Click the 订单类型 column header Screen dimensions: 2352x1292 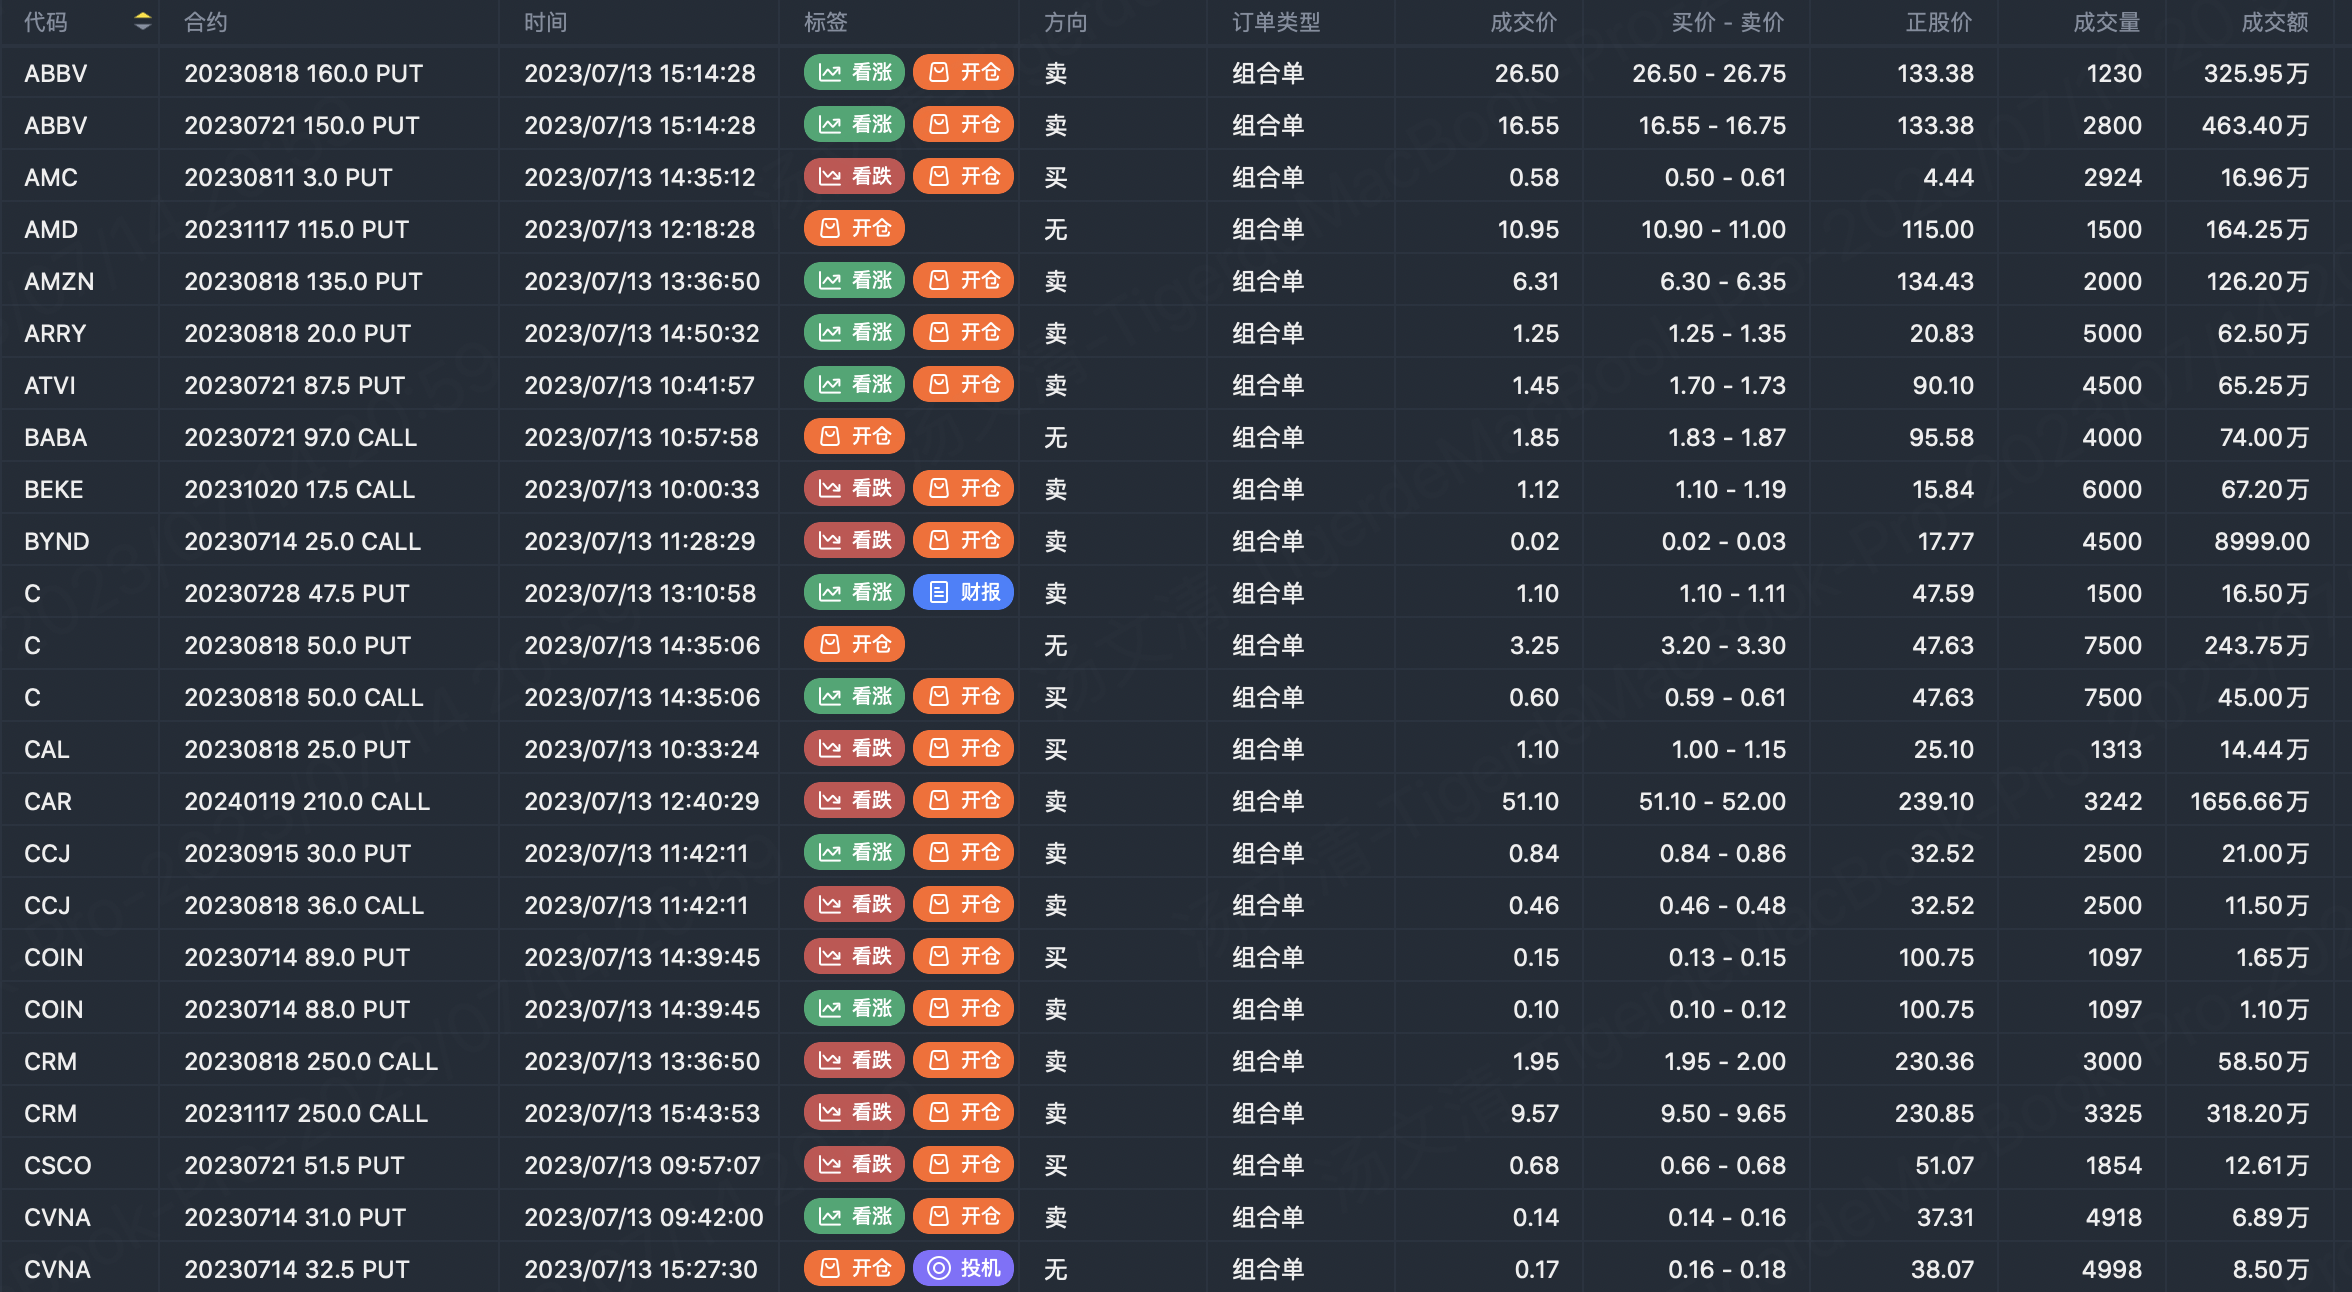1276,22
